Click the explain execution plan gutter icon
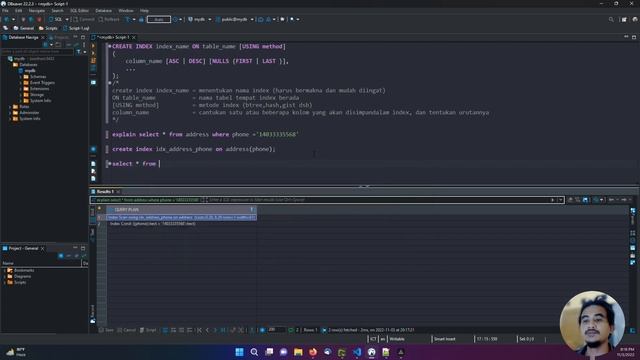Screen dimensions: 640x360 pyautogui.click(x=93, y=68)
